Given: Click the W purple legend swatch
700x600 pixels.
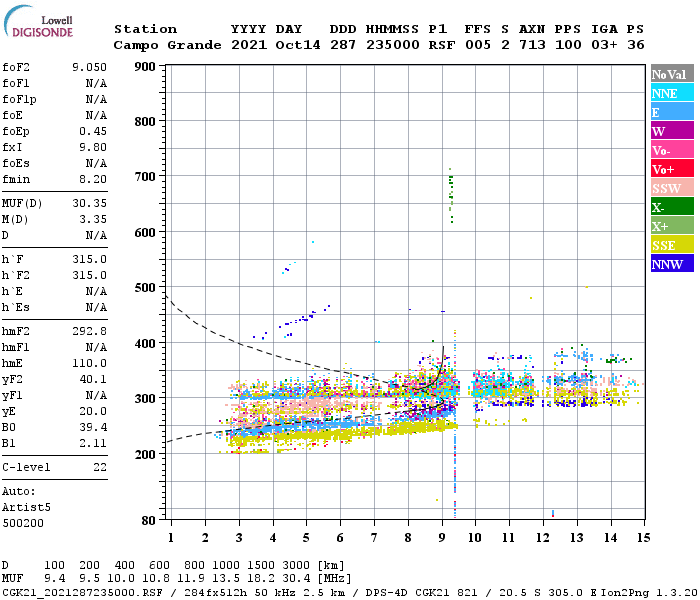Looking at the screenshot, I should [672, 131].
